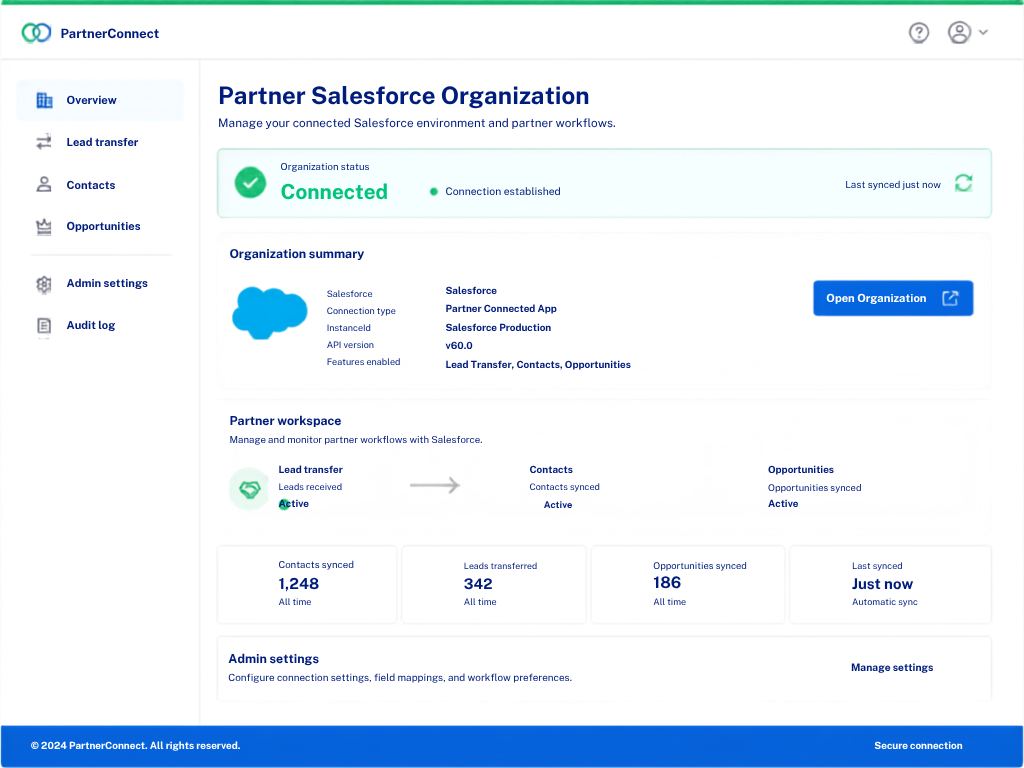Click the Opportunities synced '186' card

tap(688, 584)
